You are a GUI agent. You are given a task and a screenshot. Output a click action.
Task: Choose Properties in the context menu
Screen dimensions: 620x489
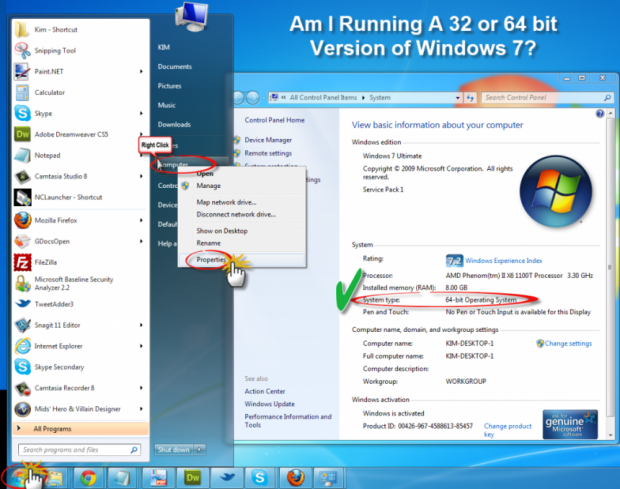click(x=210, y=259)
